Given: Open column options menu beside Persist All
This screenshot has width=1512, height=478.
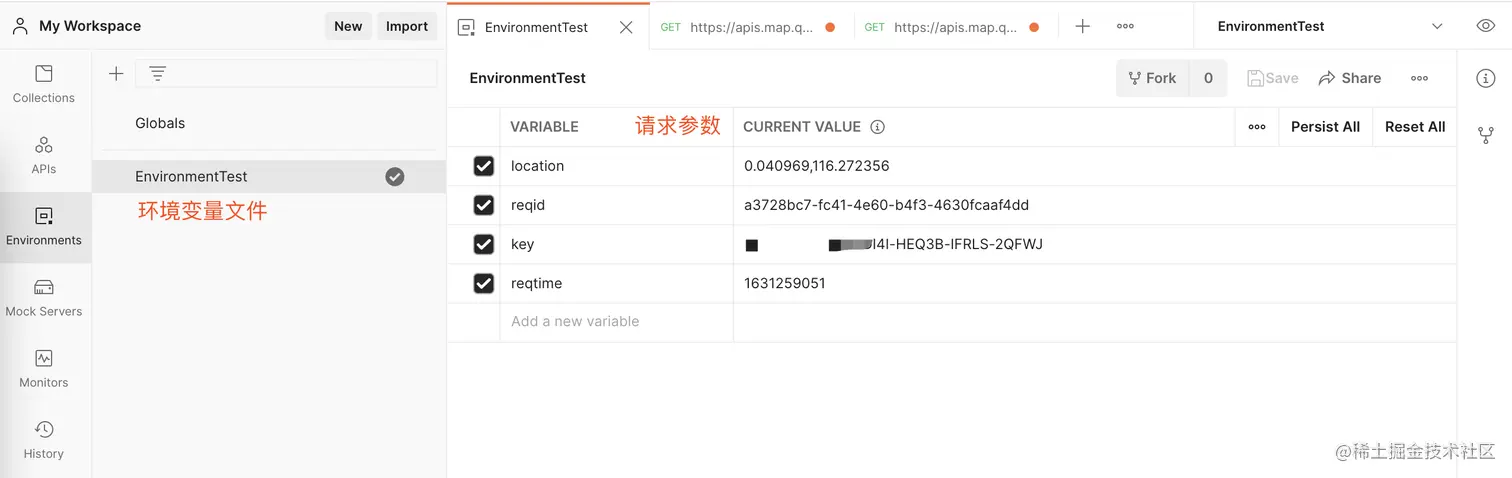Looking at the screenshot, I should point(1257,127).
